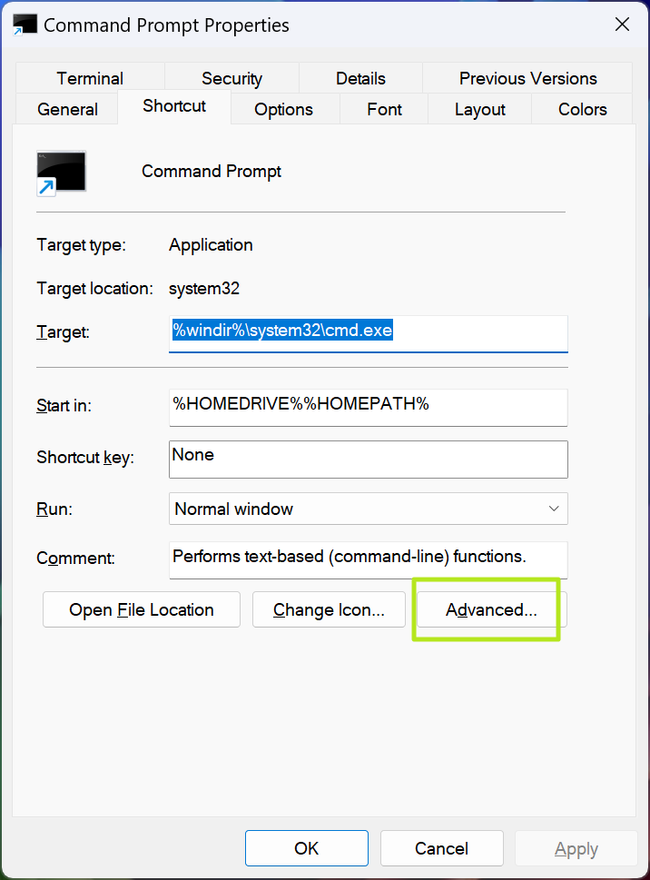Click the Target location label
Viewport: 650px width, 880px height.
coord(95,288)
